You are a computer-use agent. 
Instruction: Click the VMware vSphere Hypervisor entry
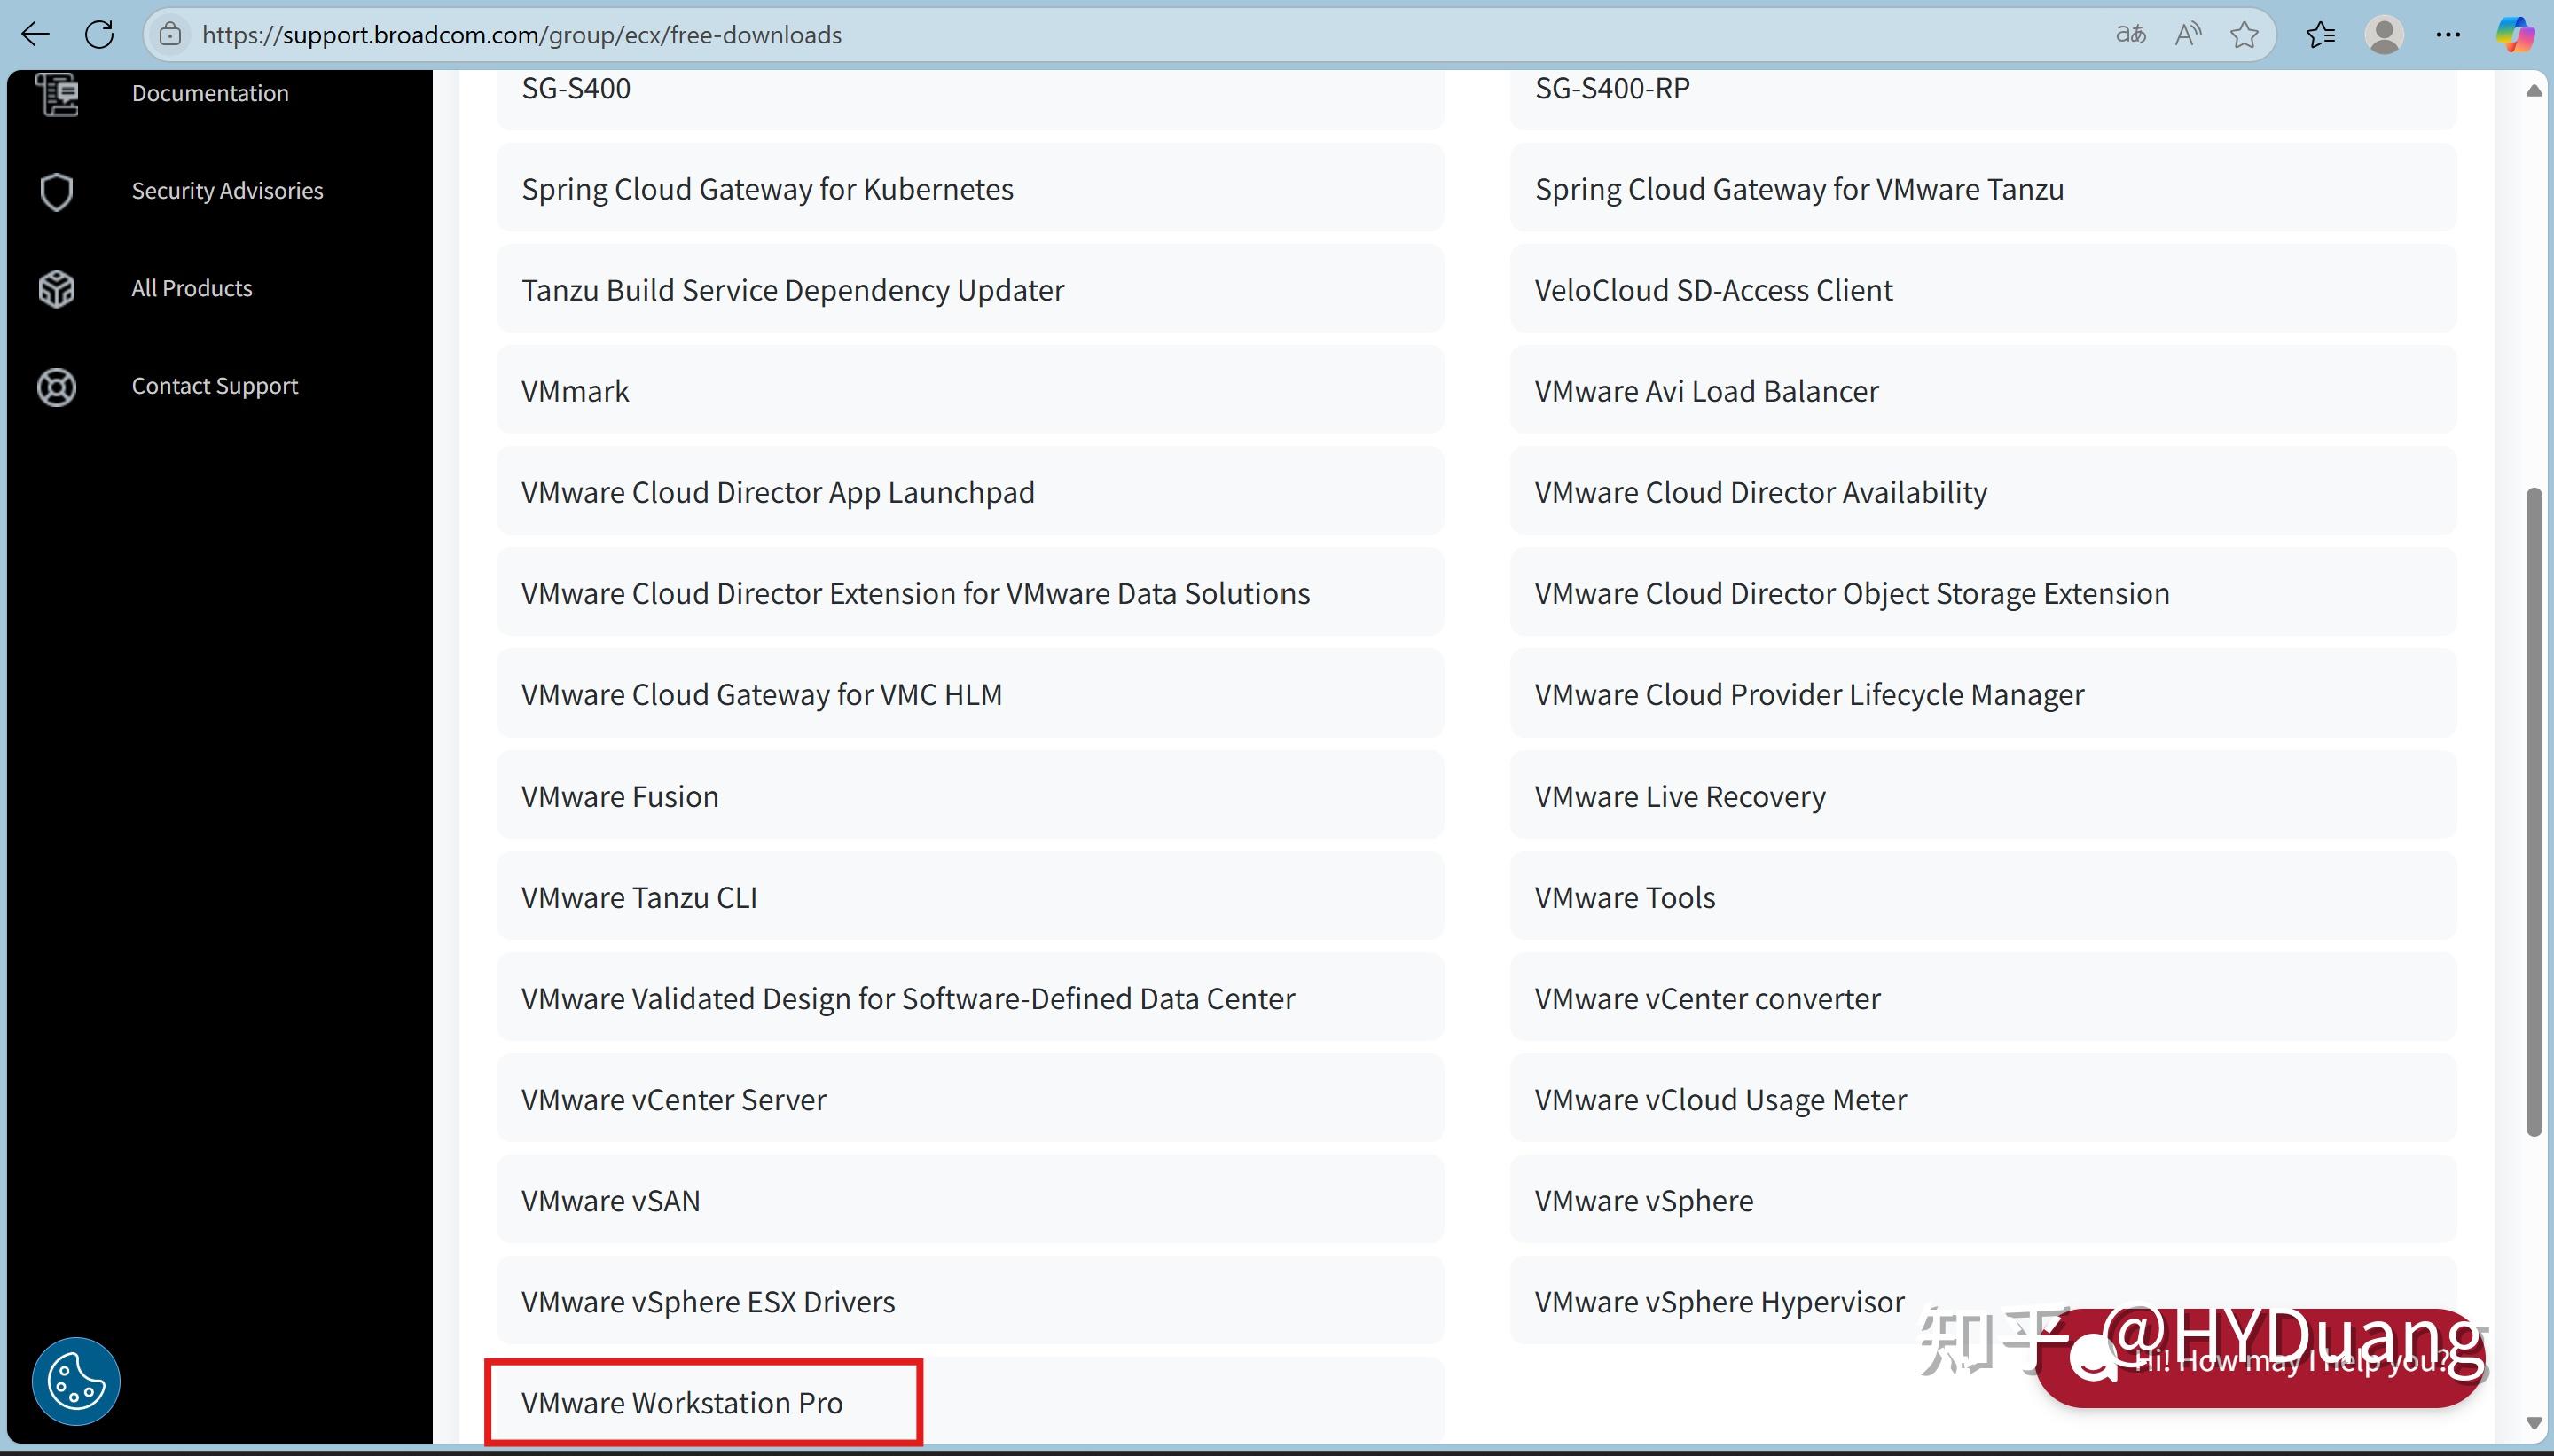pyautogui.click(x=1718, y=1301)
